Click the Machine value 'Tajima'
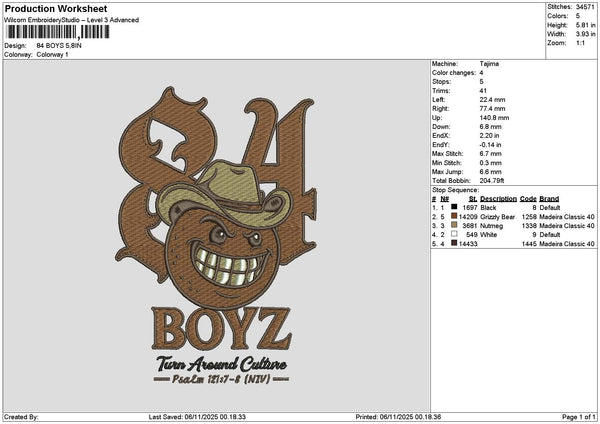The width and height of the screenshot is (600, 424). point(489,64)
